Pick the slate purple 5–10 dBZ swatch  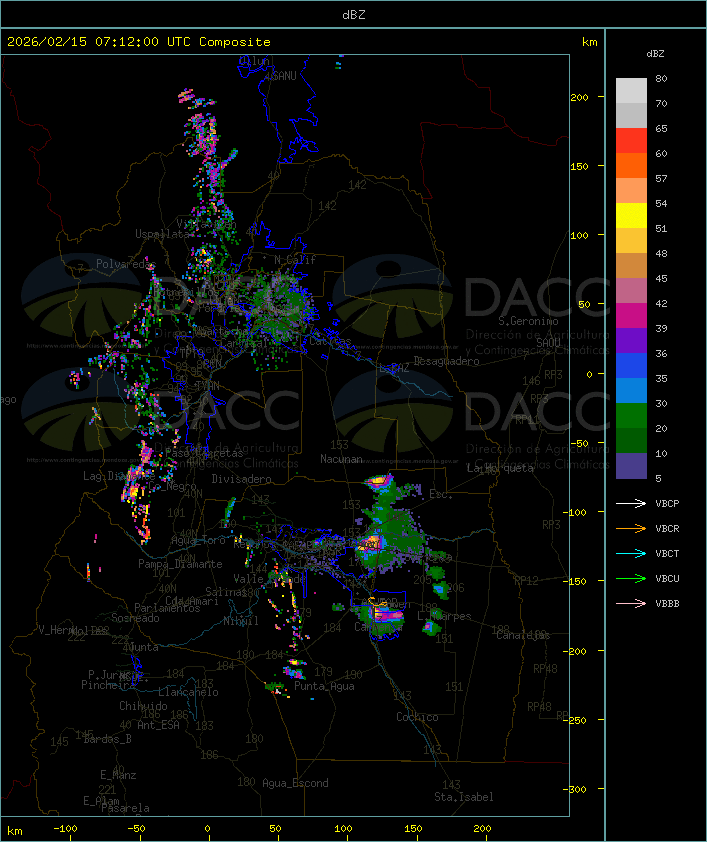tap(631, 466)
